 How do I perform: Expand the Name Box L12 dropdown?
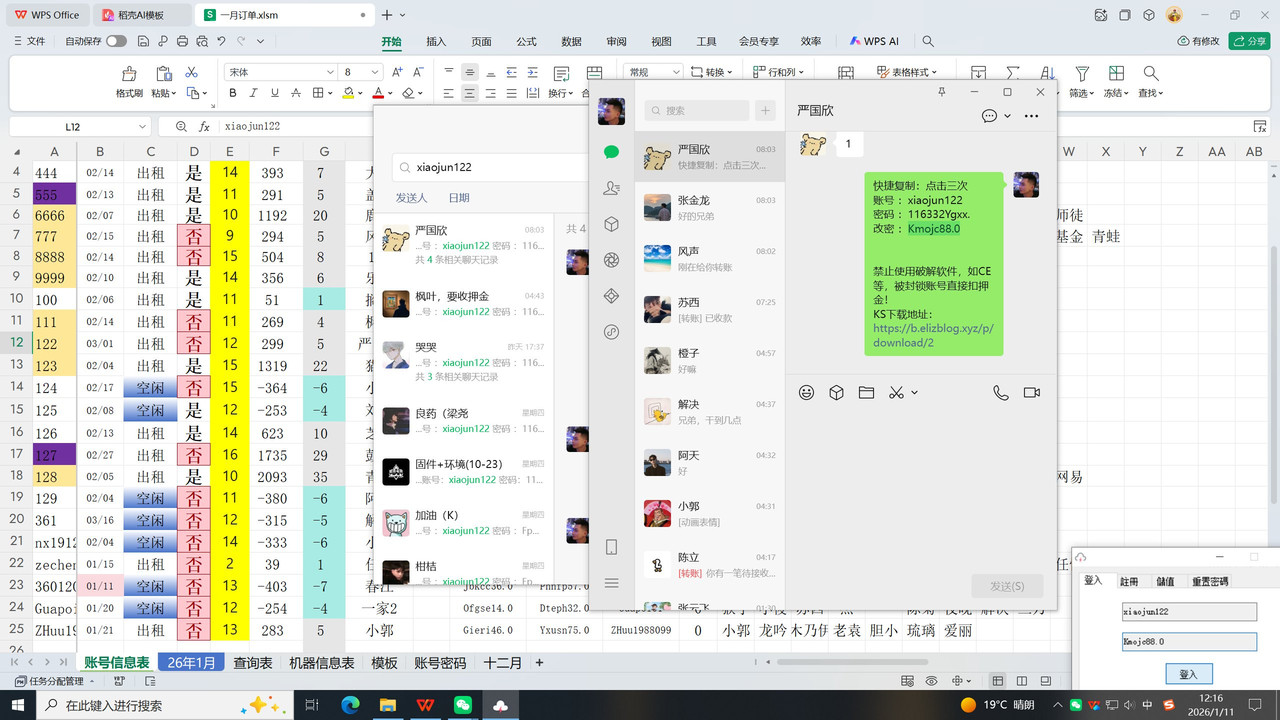tap(140, 127)
